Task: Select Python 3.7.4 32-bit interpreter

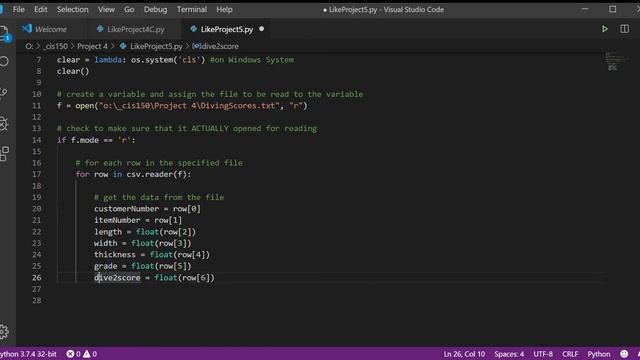Action: (x=28, y=354)
